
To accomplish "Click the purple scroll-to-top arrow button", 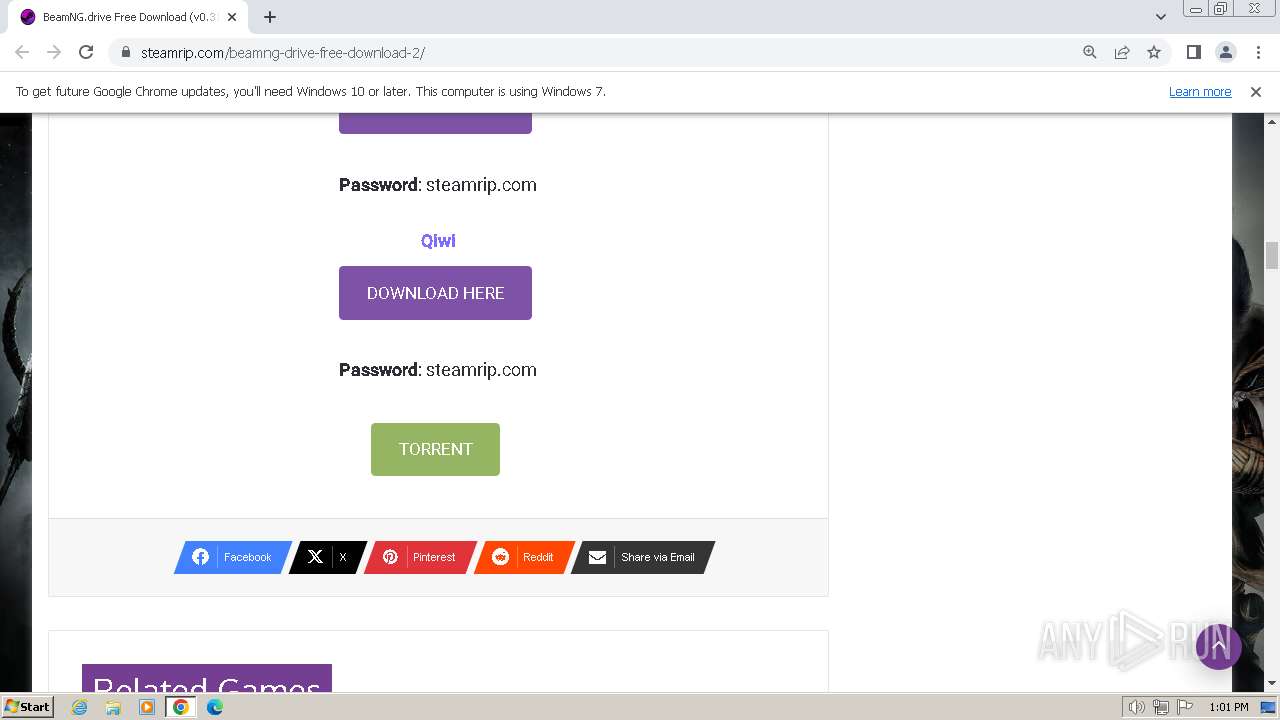I will pos(1219,646).
